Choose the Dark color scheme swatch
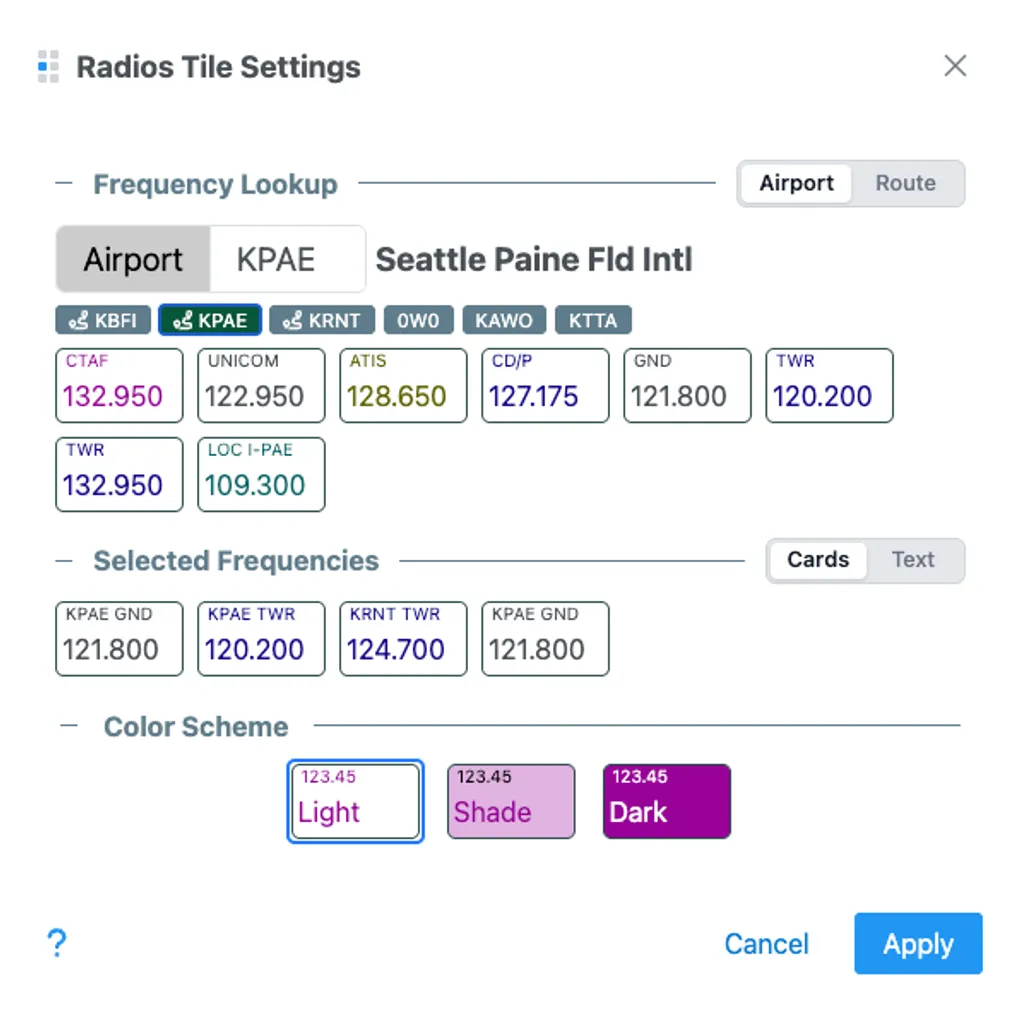Viewport: 1020px width, 1011px height. [667, 801]
